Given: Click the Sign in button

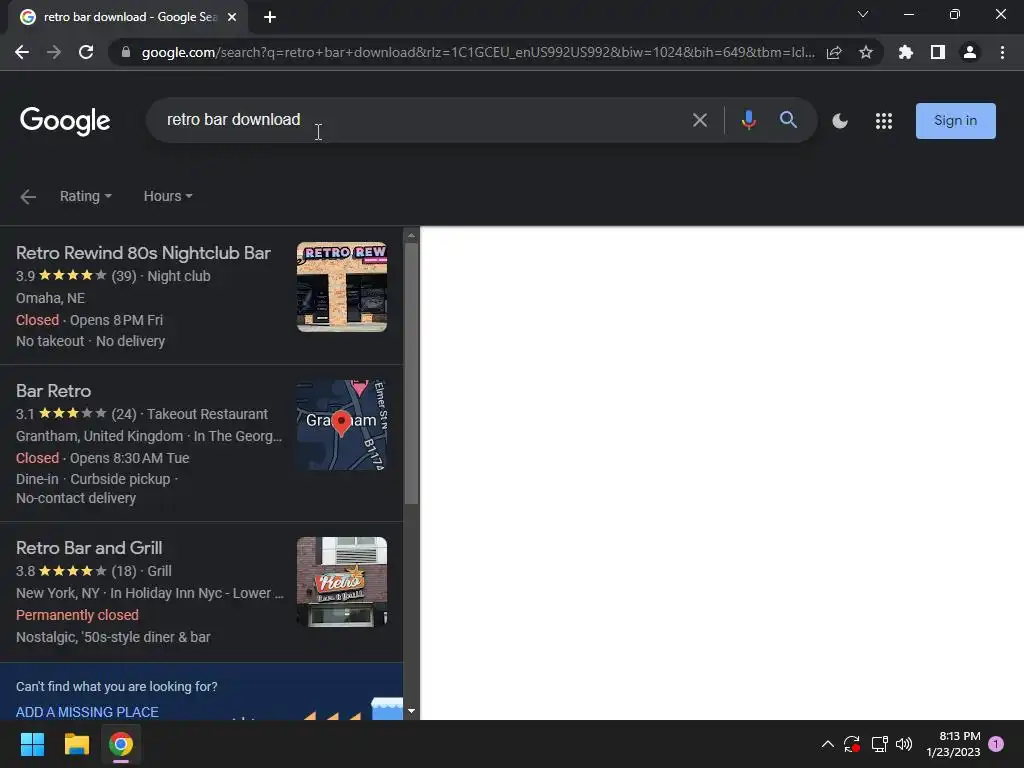Looking at the screenshot, I should [955, 121].
